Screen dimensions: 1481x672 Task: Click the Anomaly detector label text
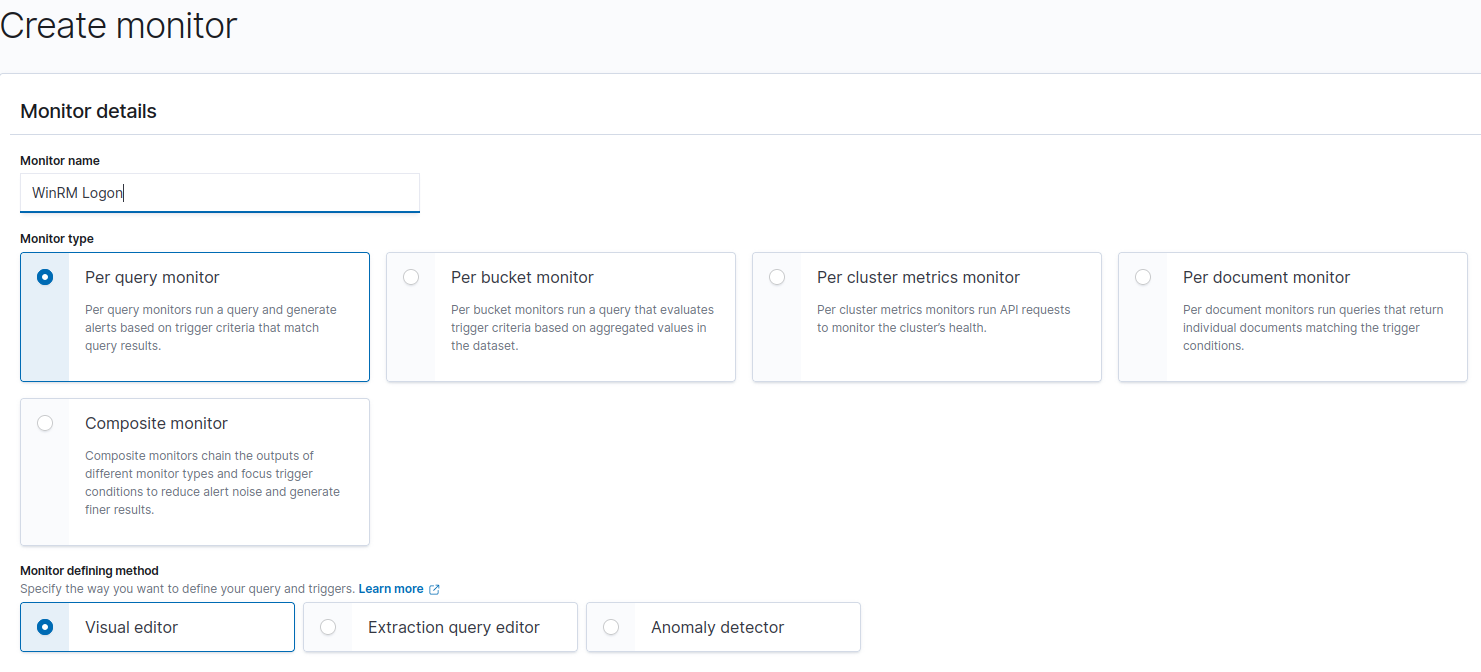[x=717, y=628]
